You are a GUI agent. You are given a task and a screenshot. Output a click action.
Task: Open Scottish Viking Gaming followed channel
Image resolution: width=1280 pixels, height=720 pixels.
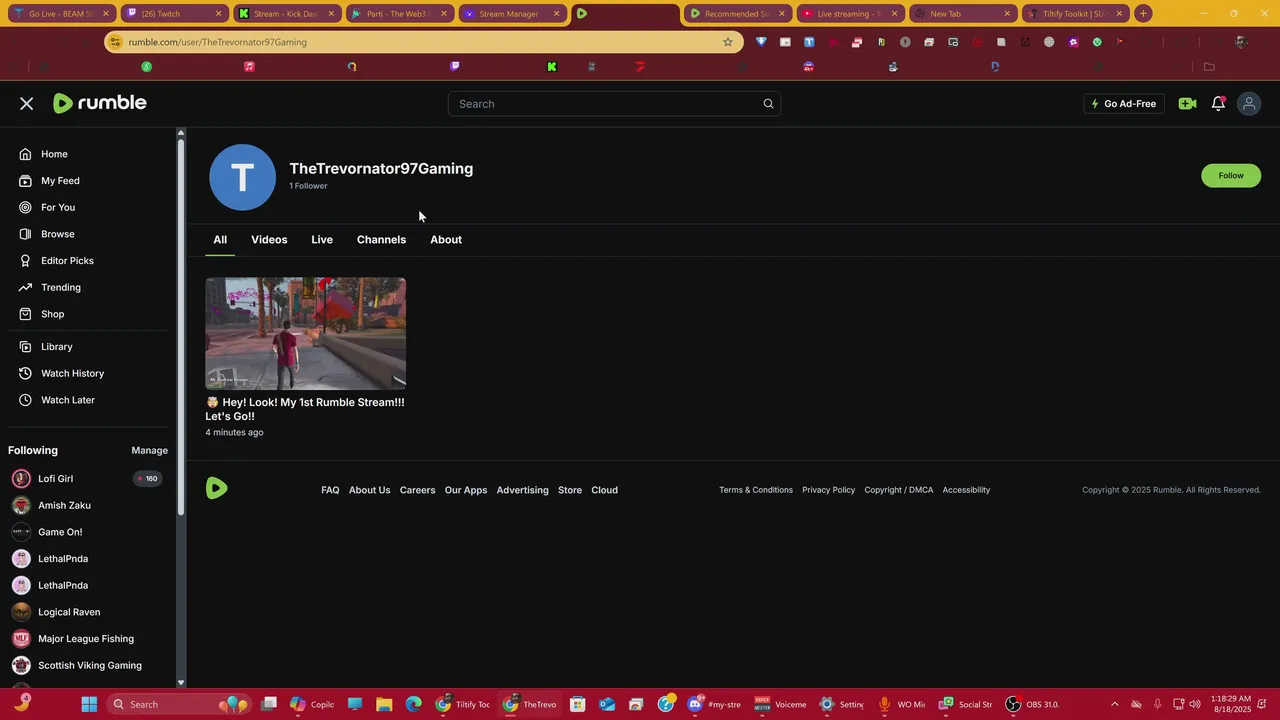pyautogui.click(x=90, y=665)
